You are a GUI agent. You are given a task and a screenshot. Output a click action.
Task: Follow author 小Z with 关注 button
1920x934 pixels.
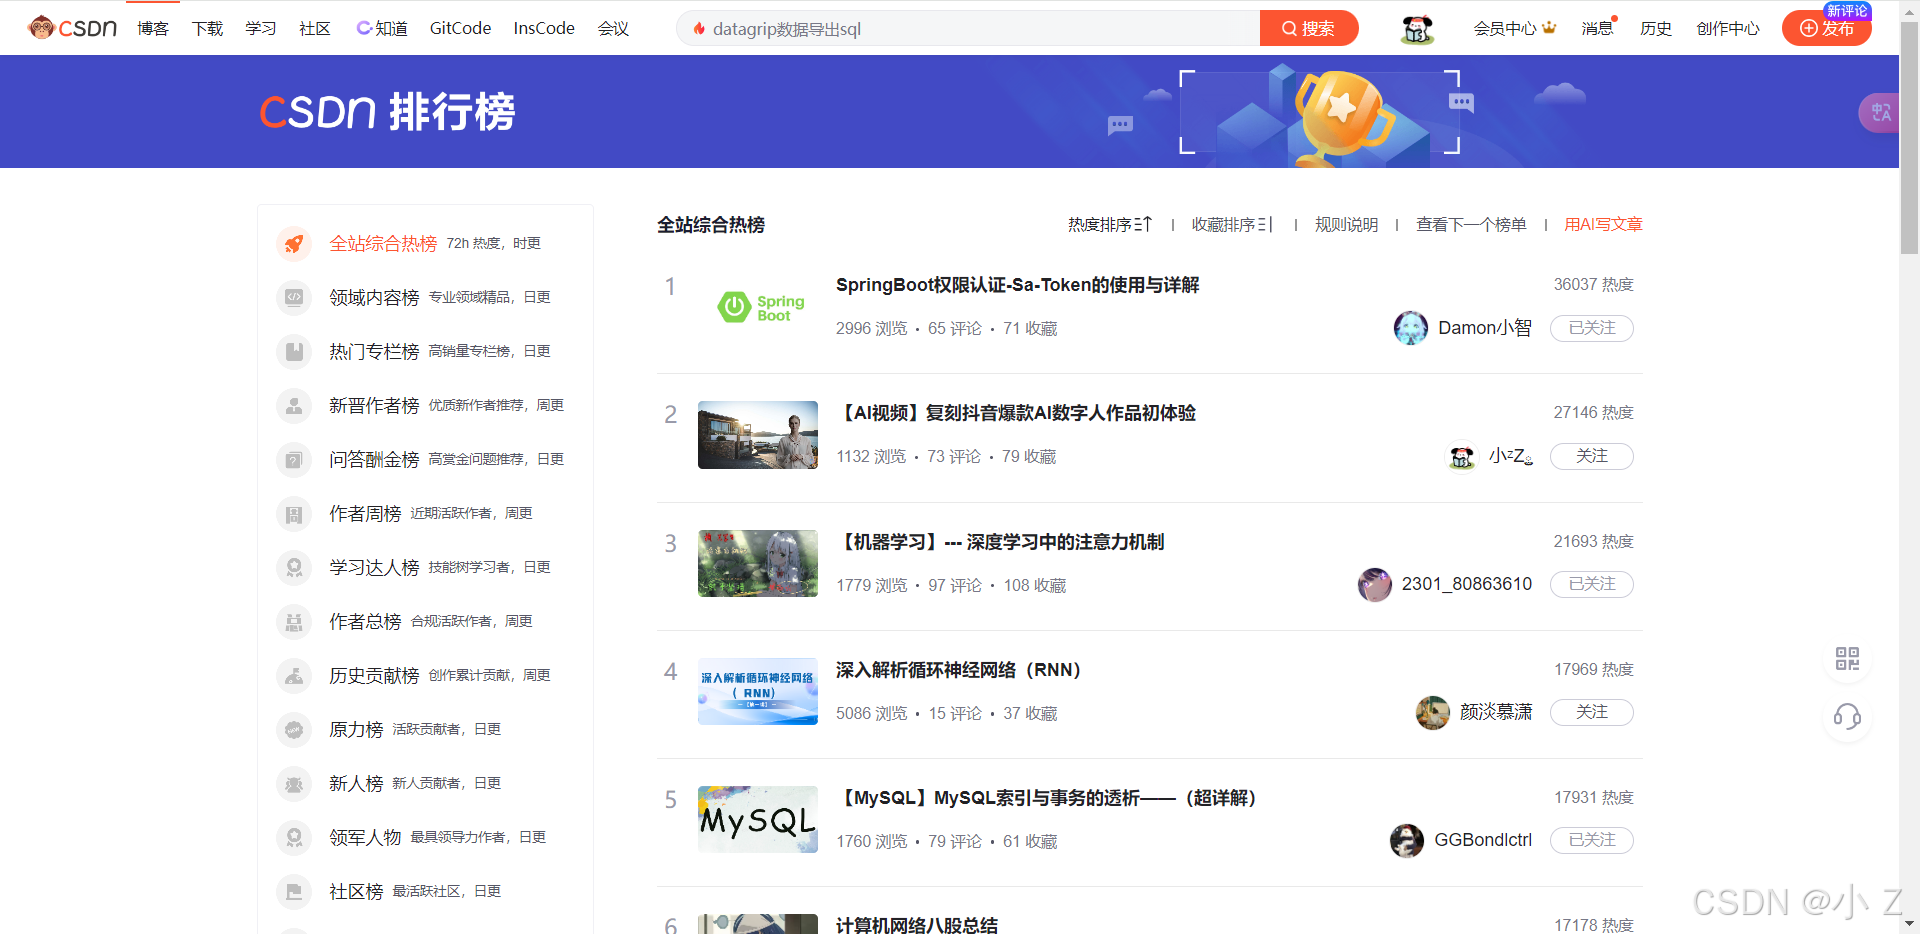tap(1592, 456)
